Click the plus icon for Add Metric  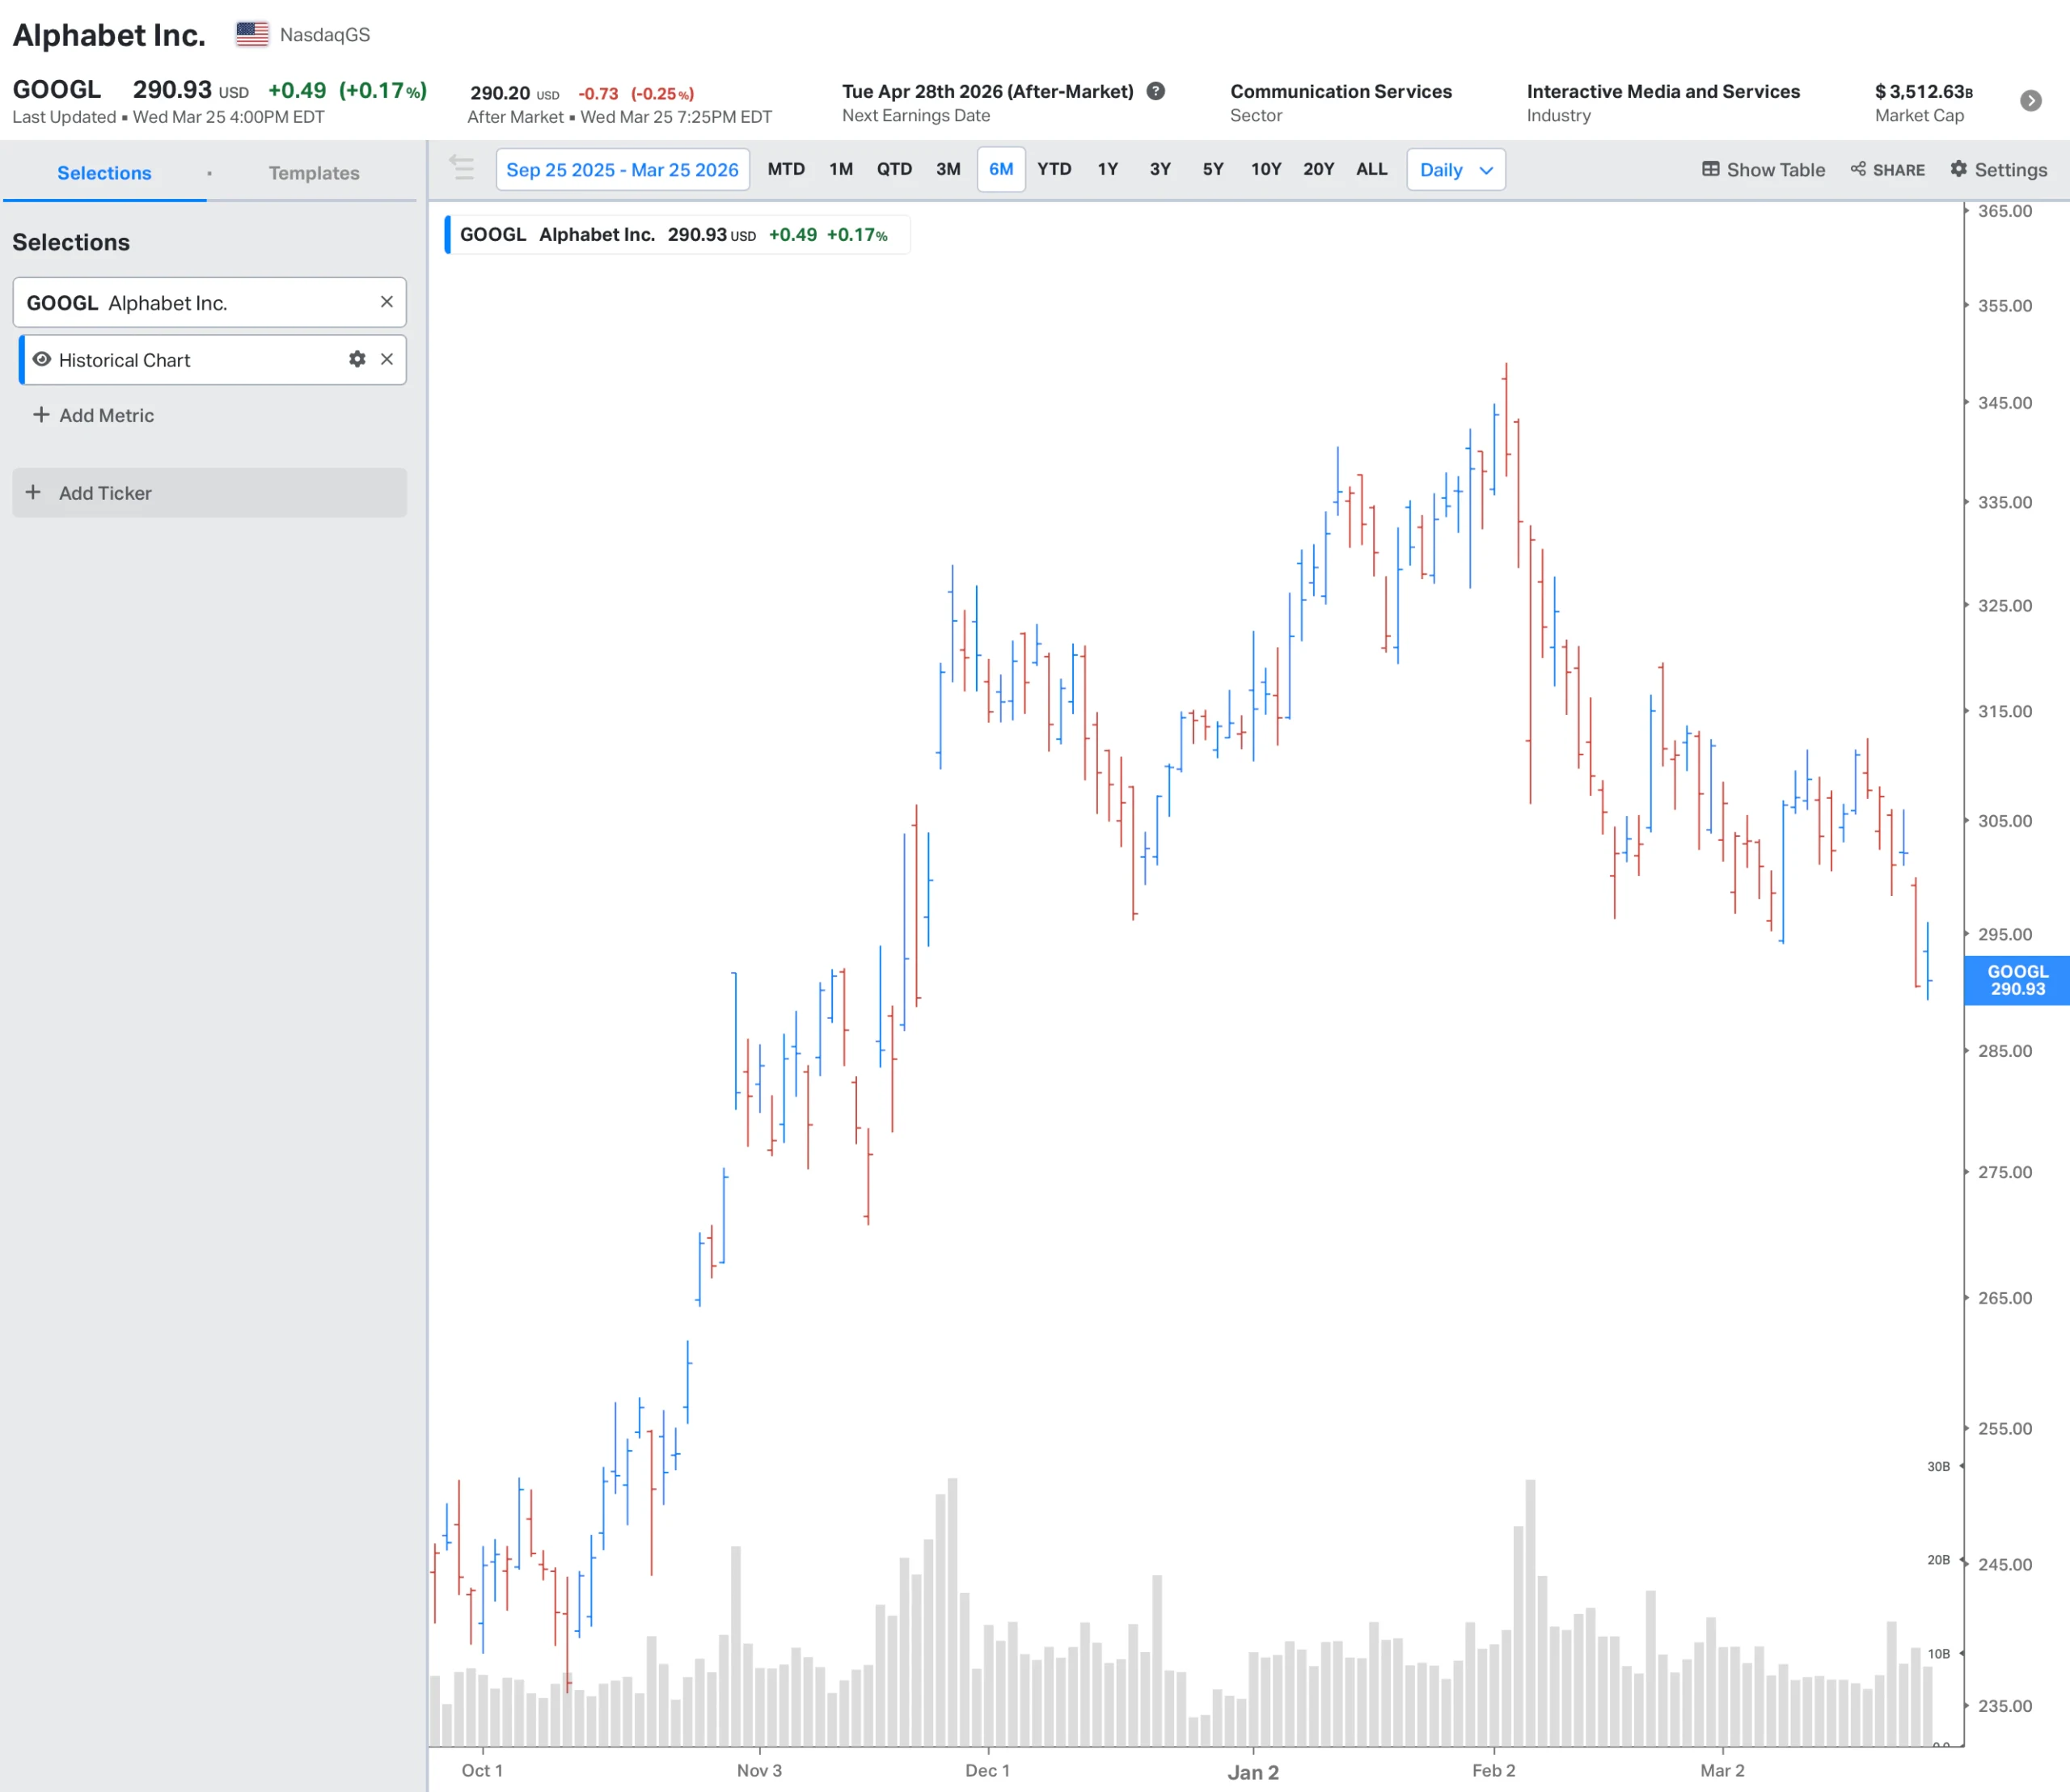41,415
